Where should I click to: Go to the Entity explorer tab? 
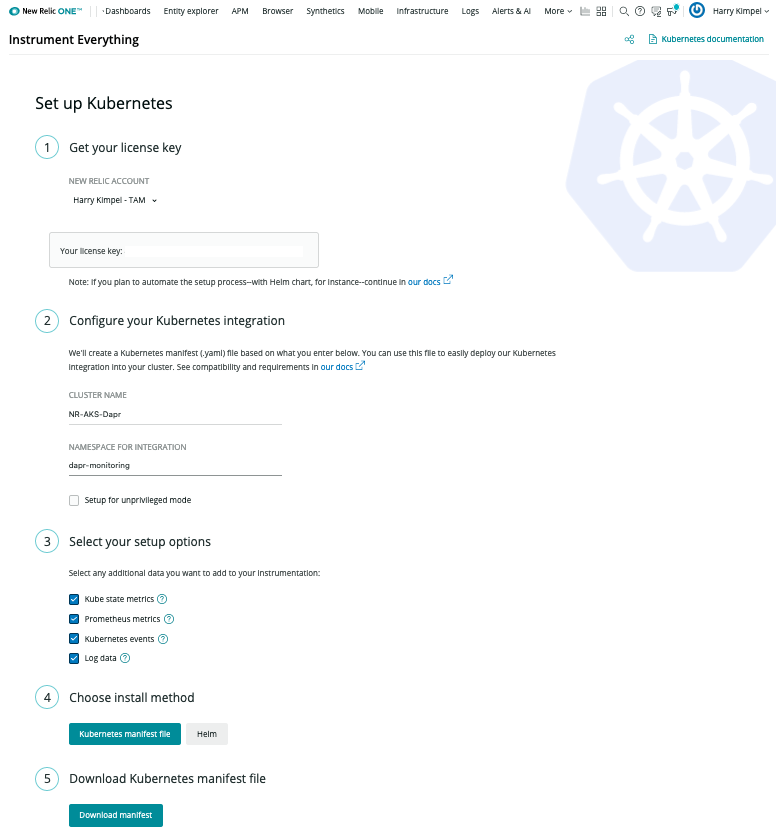click(190, 11)
